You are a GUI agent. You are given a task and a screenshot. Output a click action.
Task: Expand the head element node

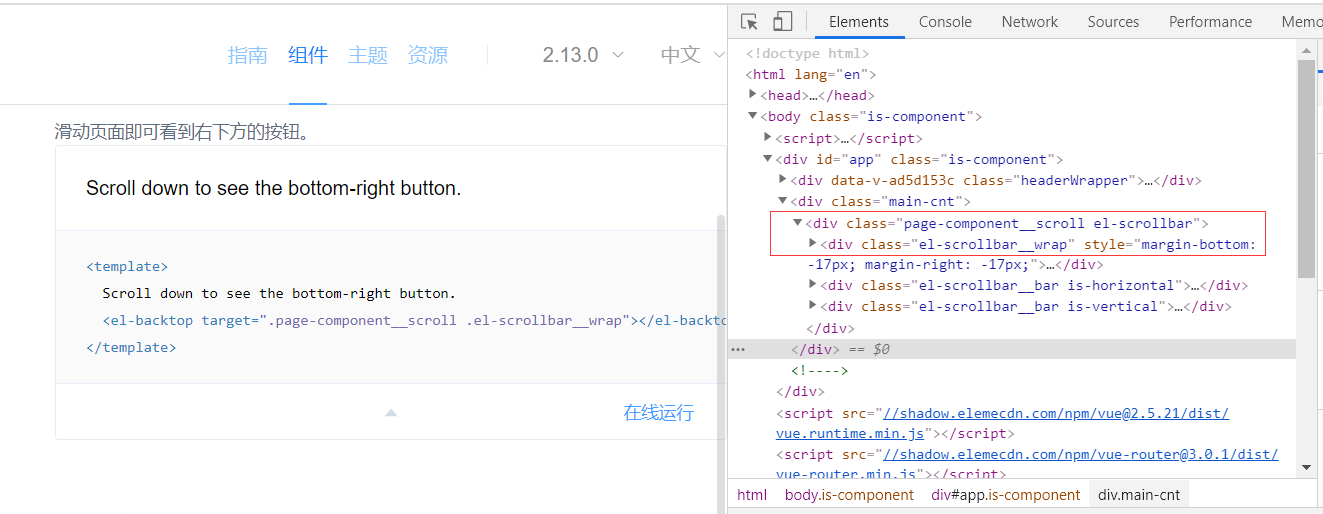pos(753,95)
